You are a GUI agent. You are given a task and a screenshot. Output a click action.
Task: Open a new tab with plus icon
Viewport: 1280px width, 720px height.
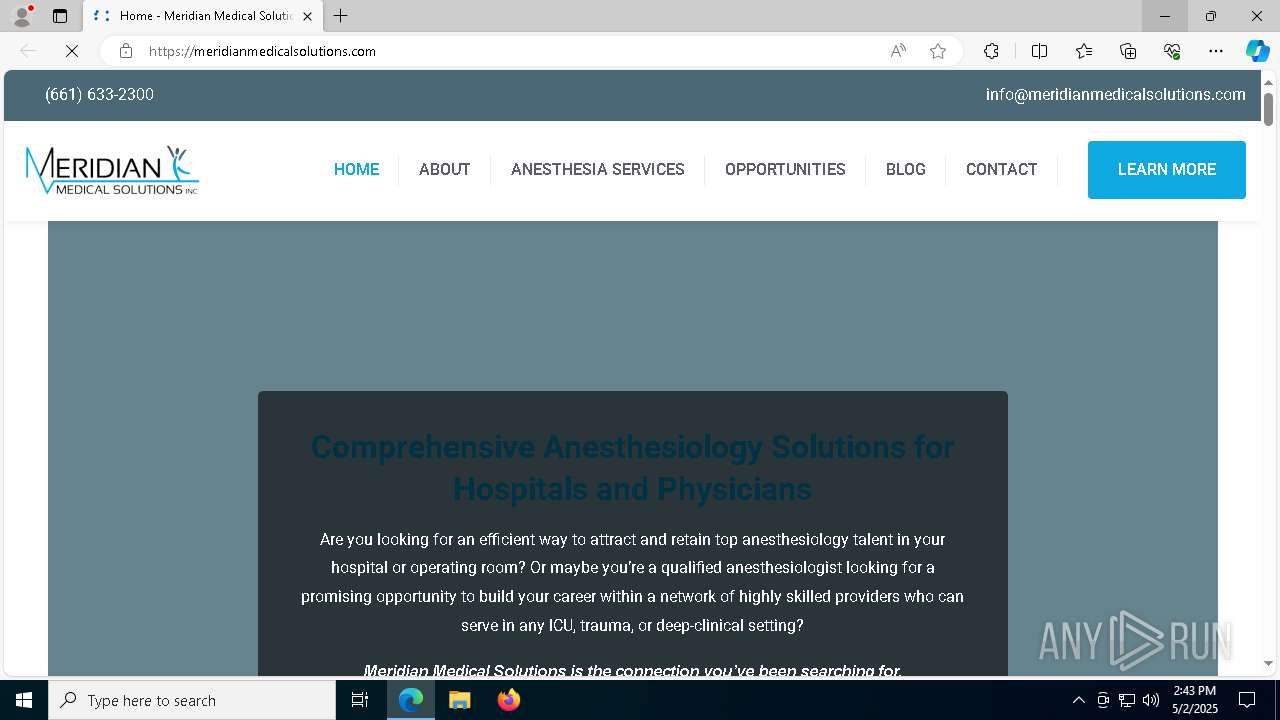click(341, 16)
